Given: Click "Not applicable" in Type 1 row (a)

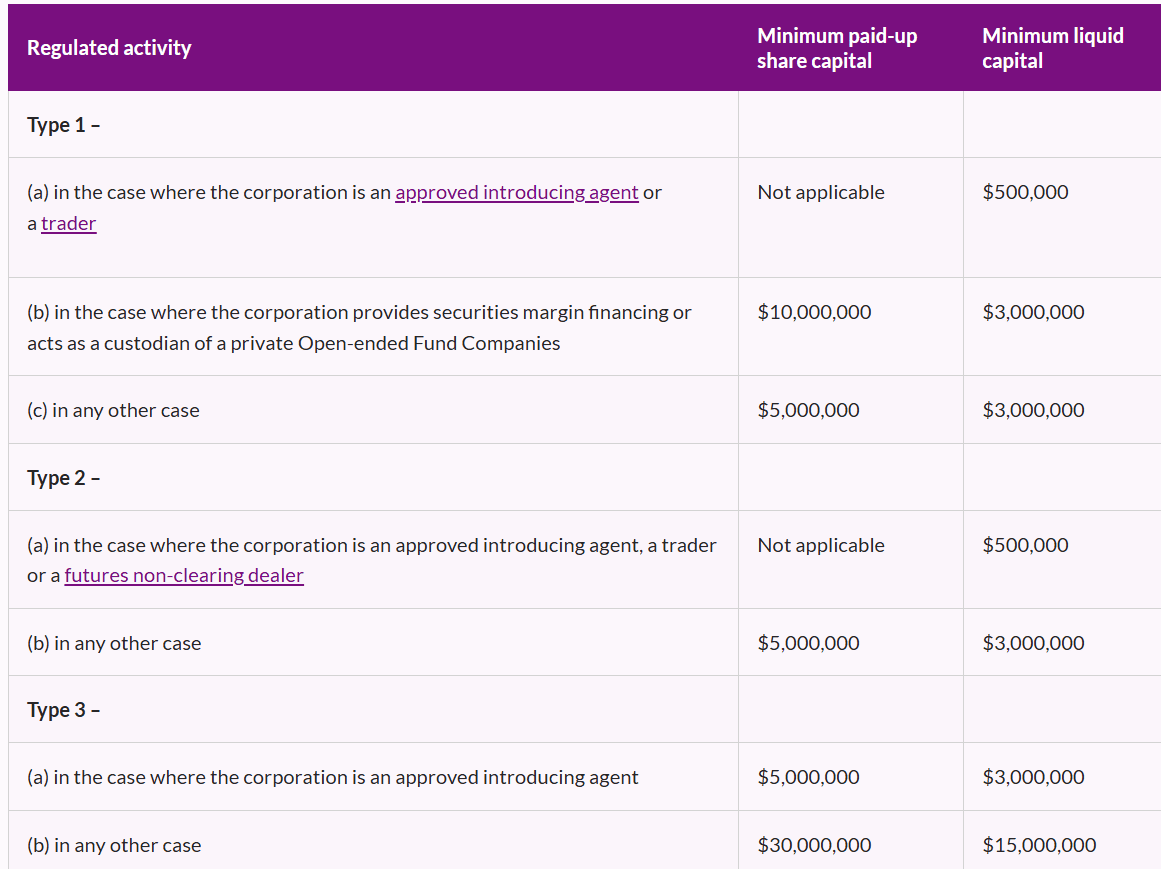Looking at the screenshot, I should click(821, 192).
